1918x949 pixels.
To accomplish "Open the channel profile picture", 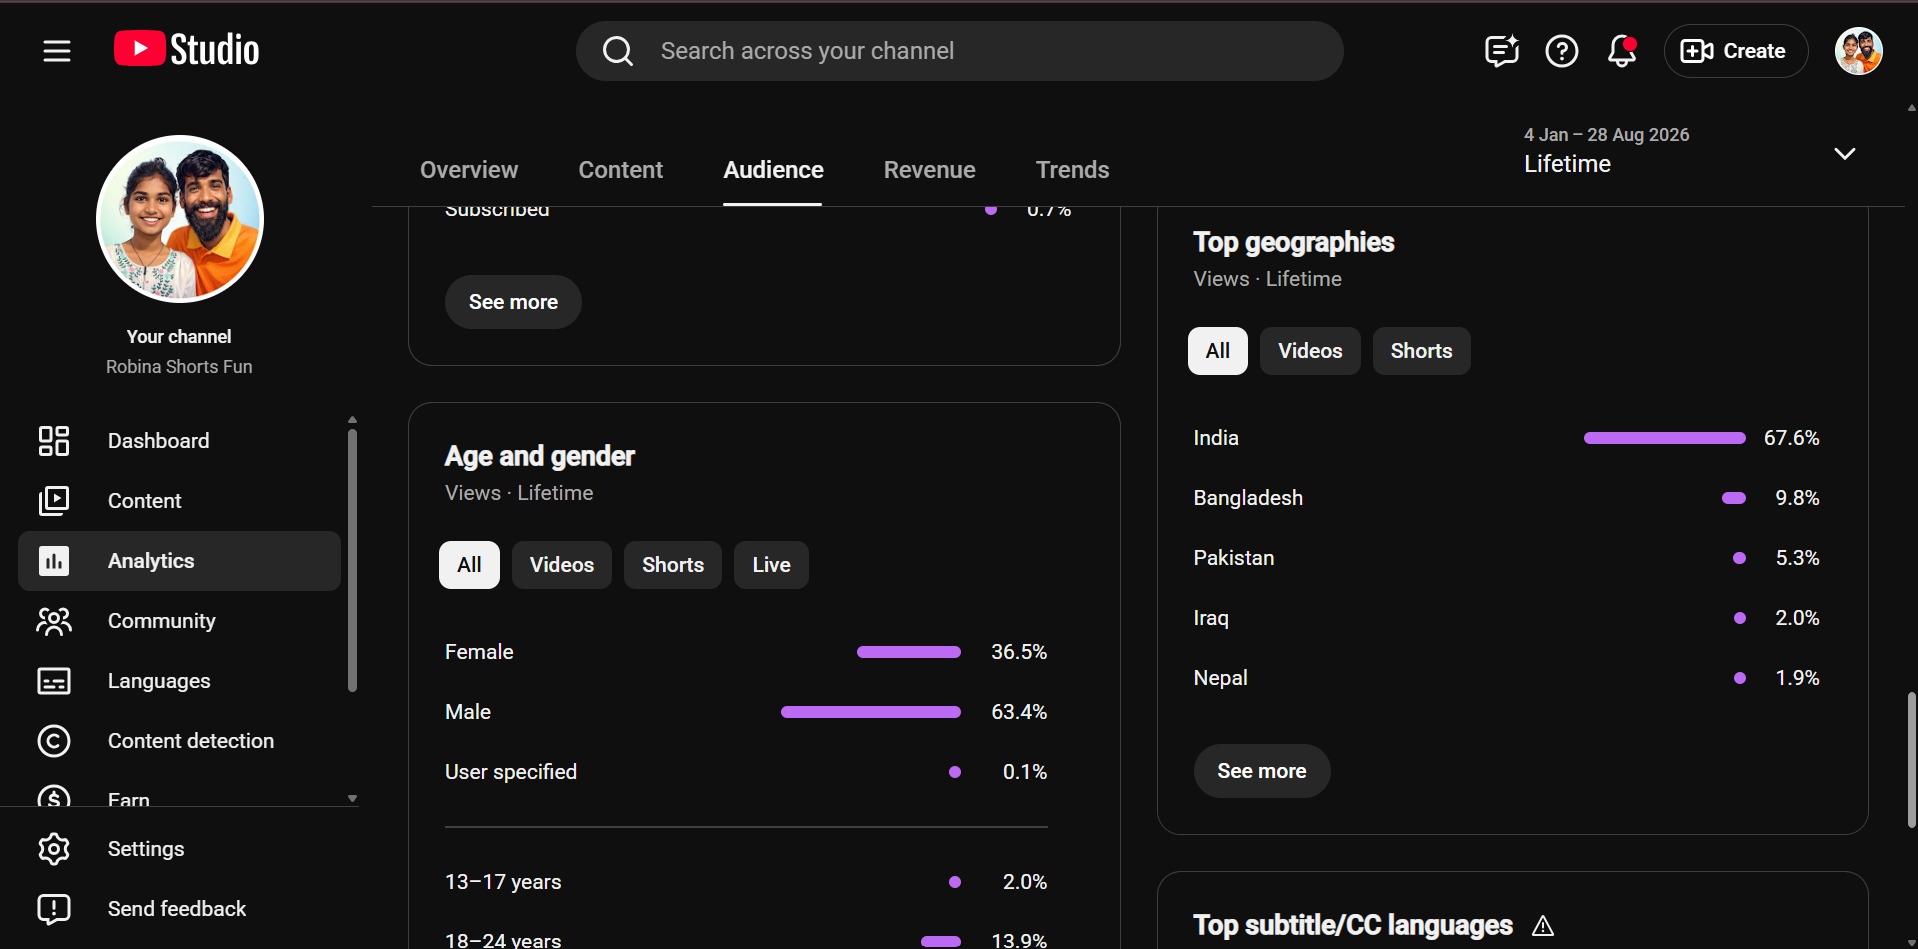I will point(180,219).
